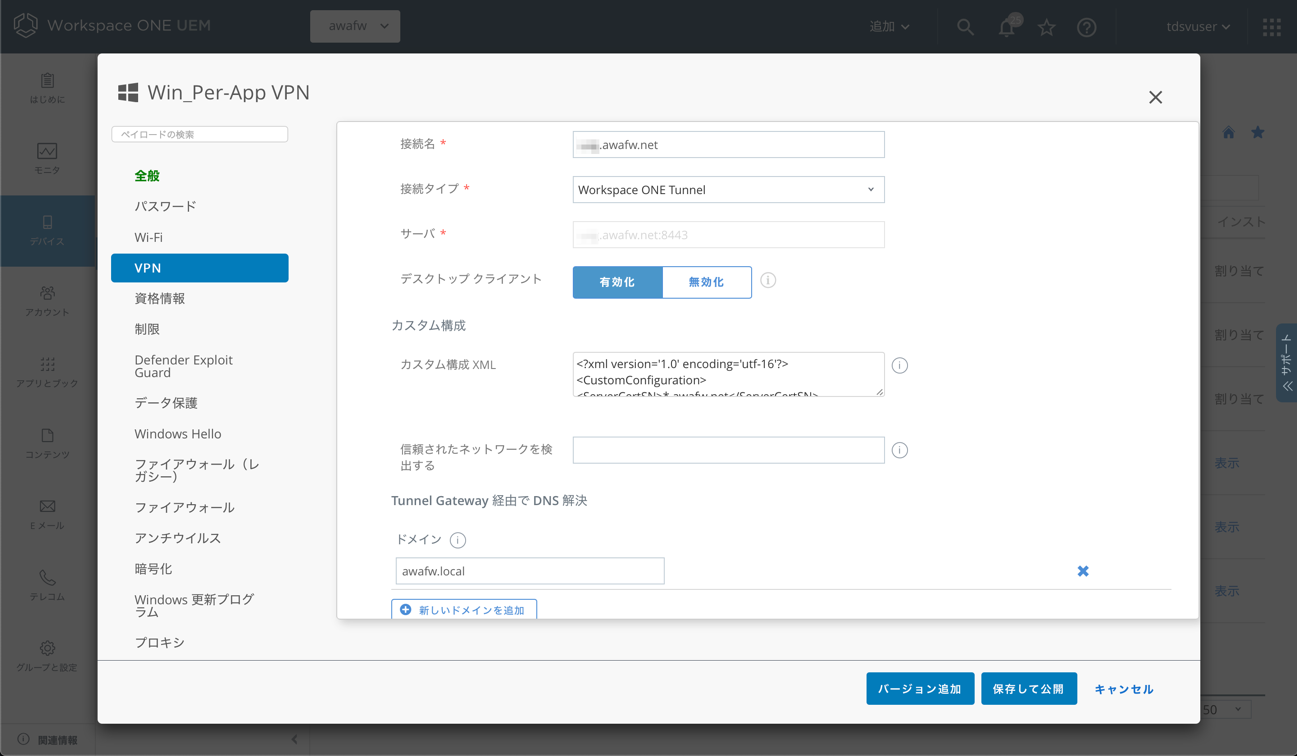The height and width of the screenshot is (756, 1297).
Task: Click info icon next to デスクトップ クライアント
Action: pyautogui.click(x=768, y=280)
